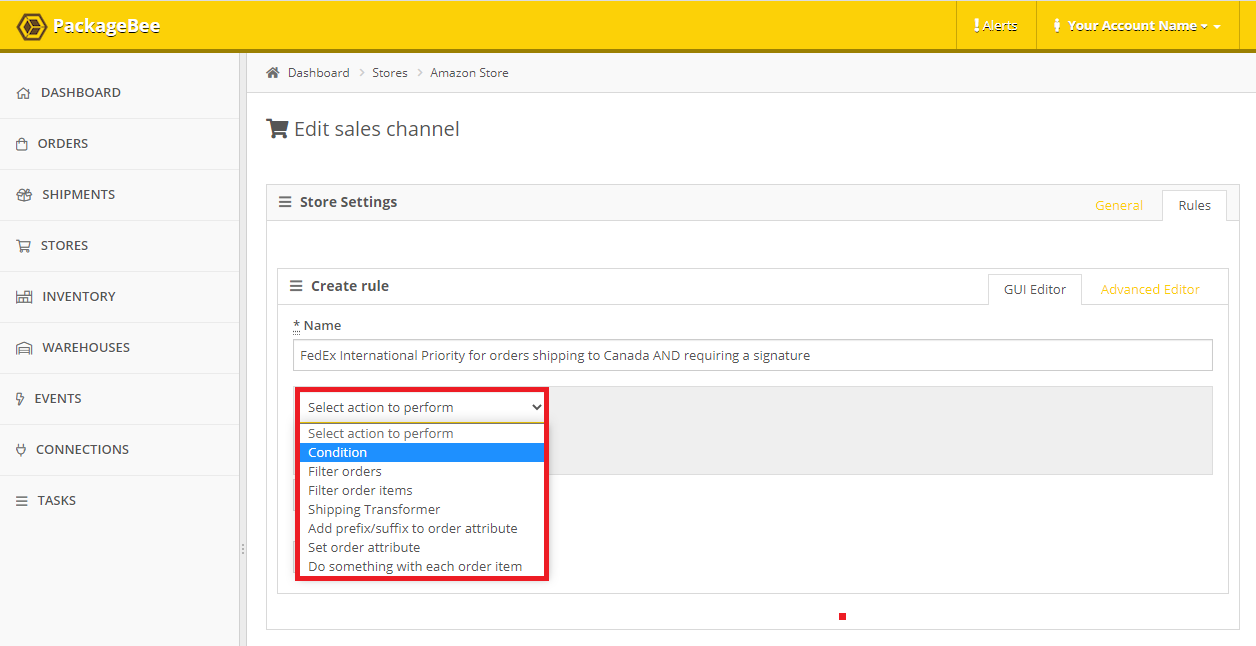Click the Orders bag icon

22,144
